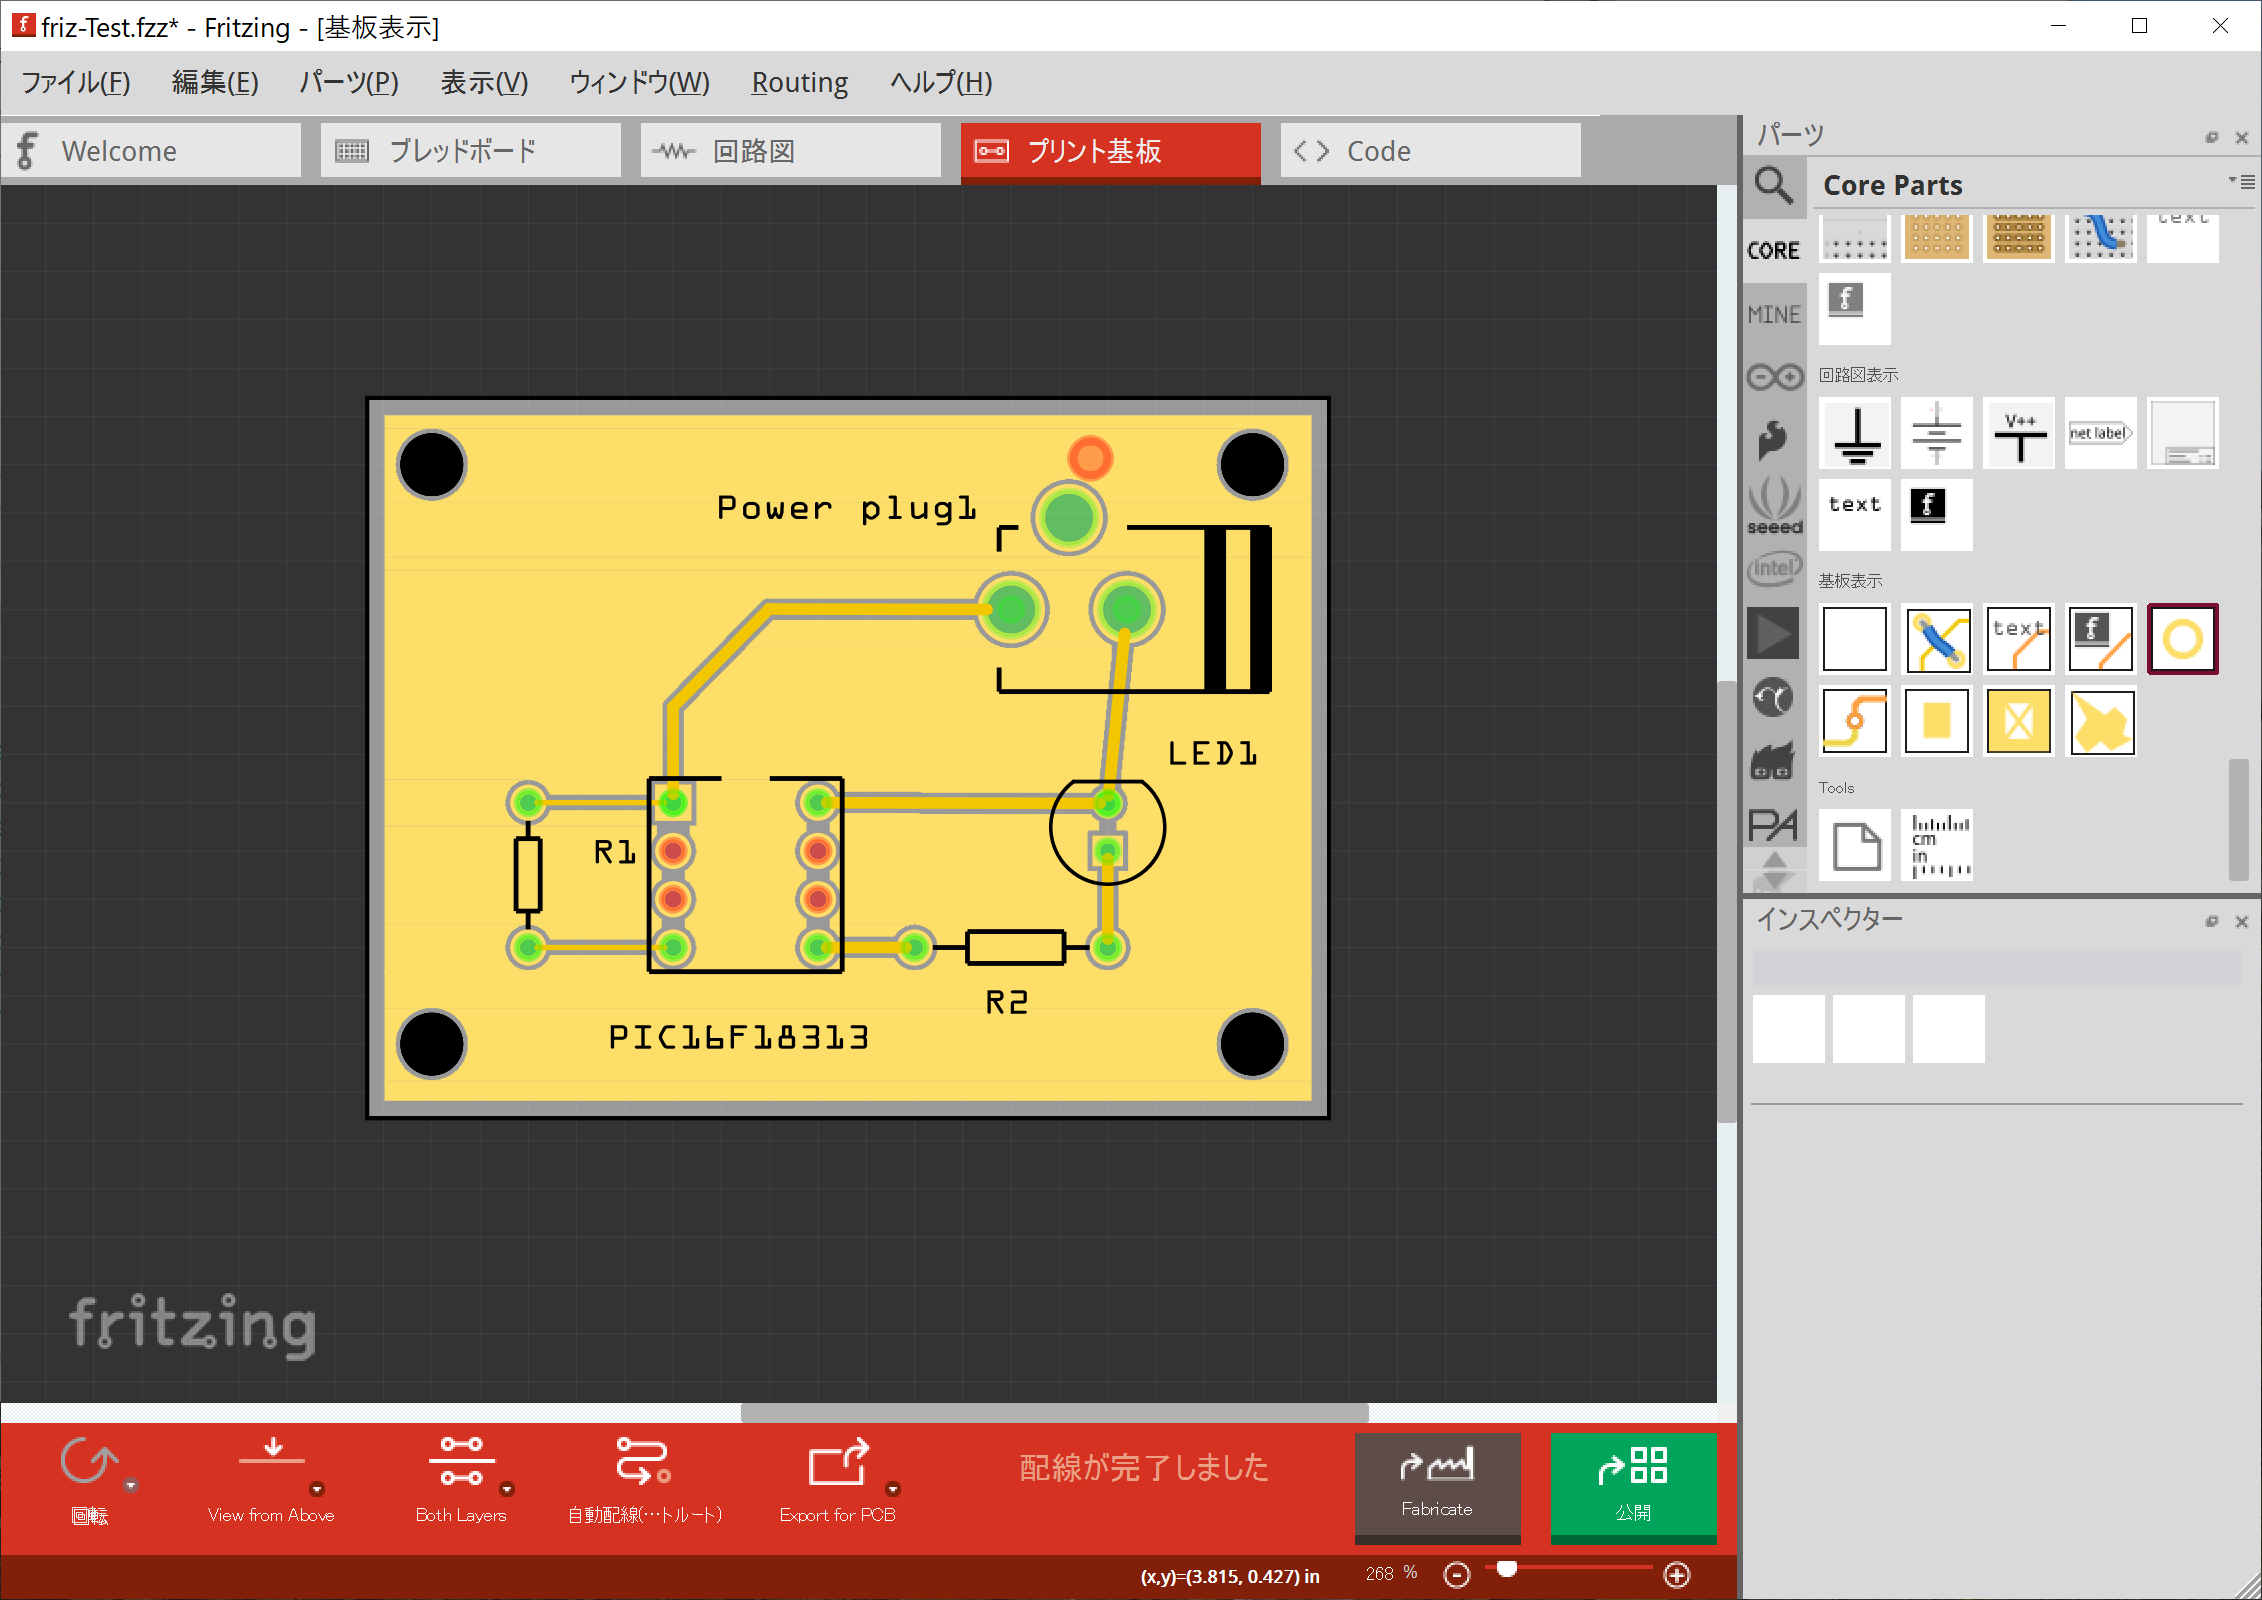Image resolution: width=2262 pixels, height=1600 pixels.
Task: Open the Intel parts bin
Action: pos(1774,568)
